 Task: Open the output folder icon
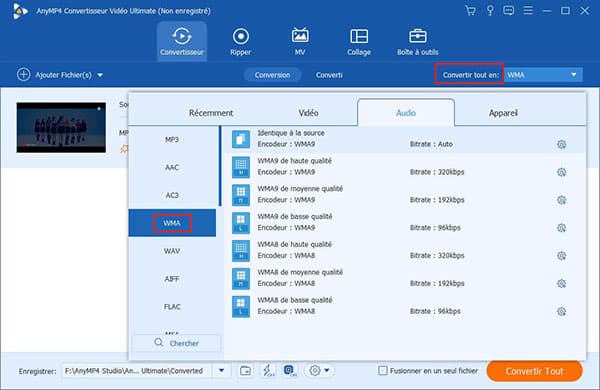click(x=245, y=370)
